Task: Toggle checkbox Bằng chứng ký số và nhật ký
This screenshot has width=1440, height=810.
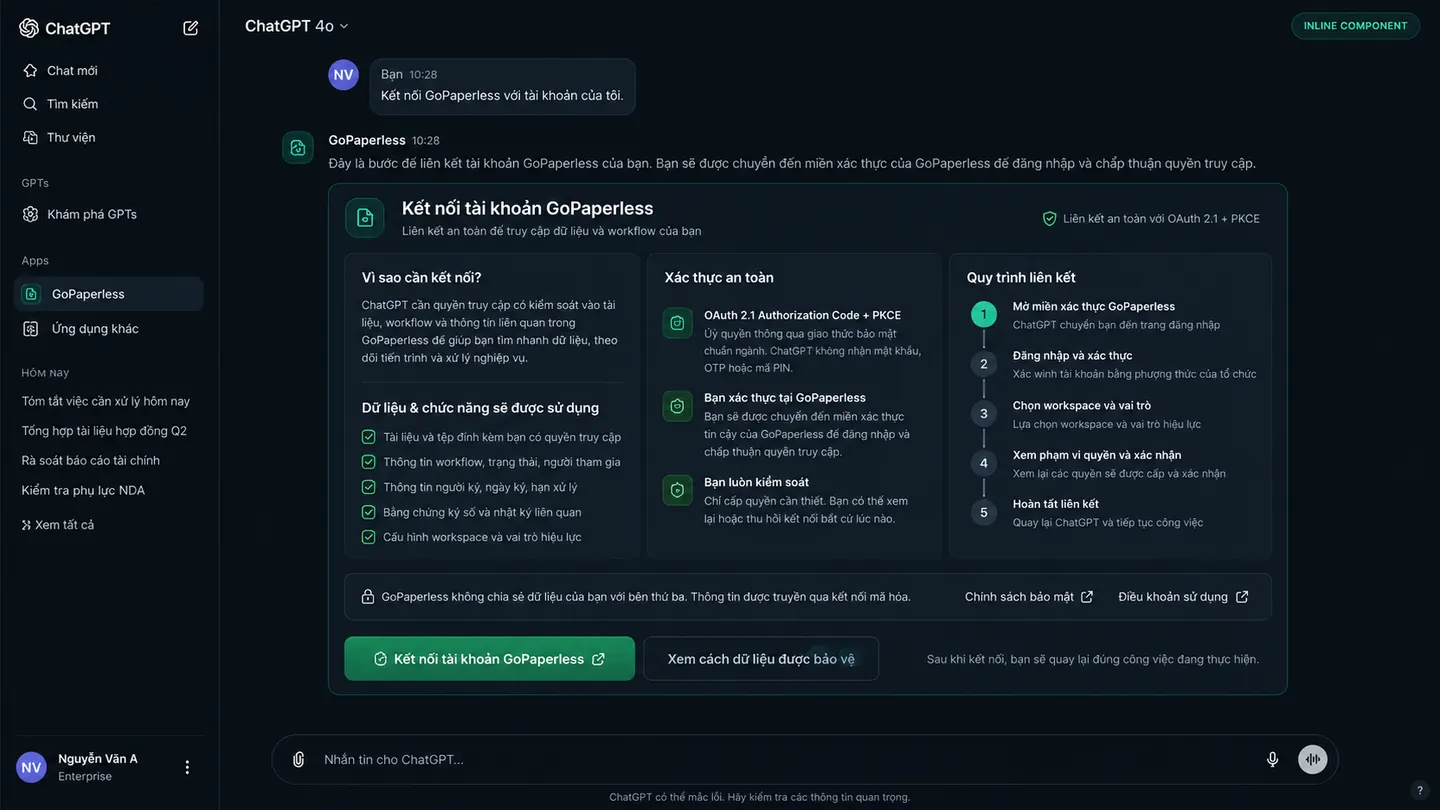Action: [368, 512]
